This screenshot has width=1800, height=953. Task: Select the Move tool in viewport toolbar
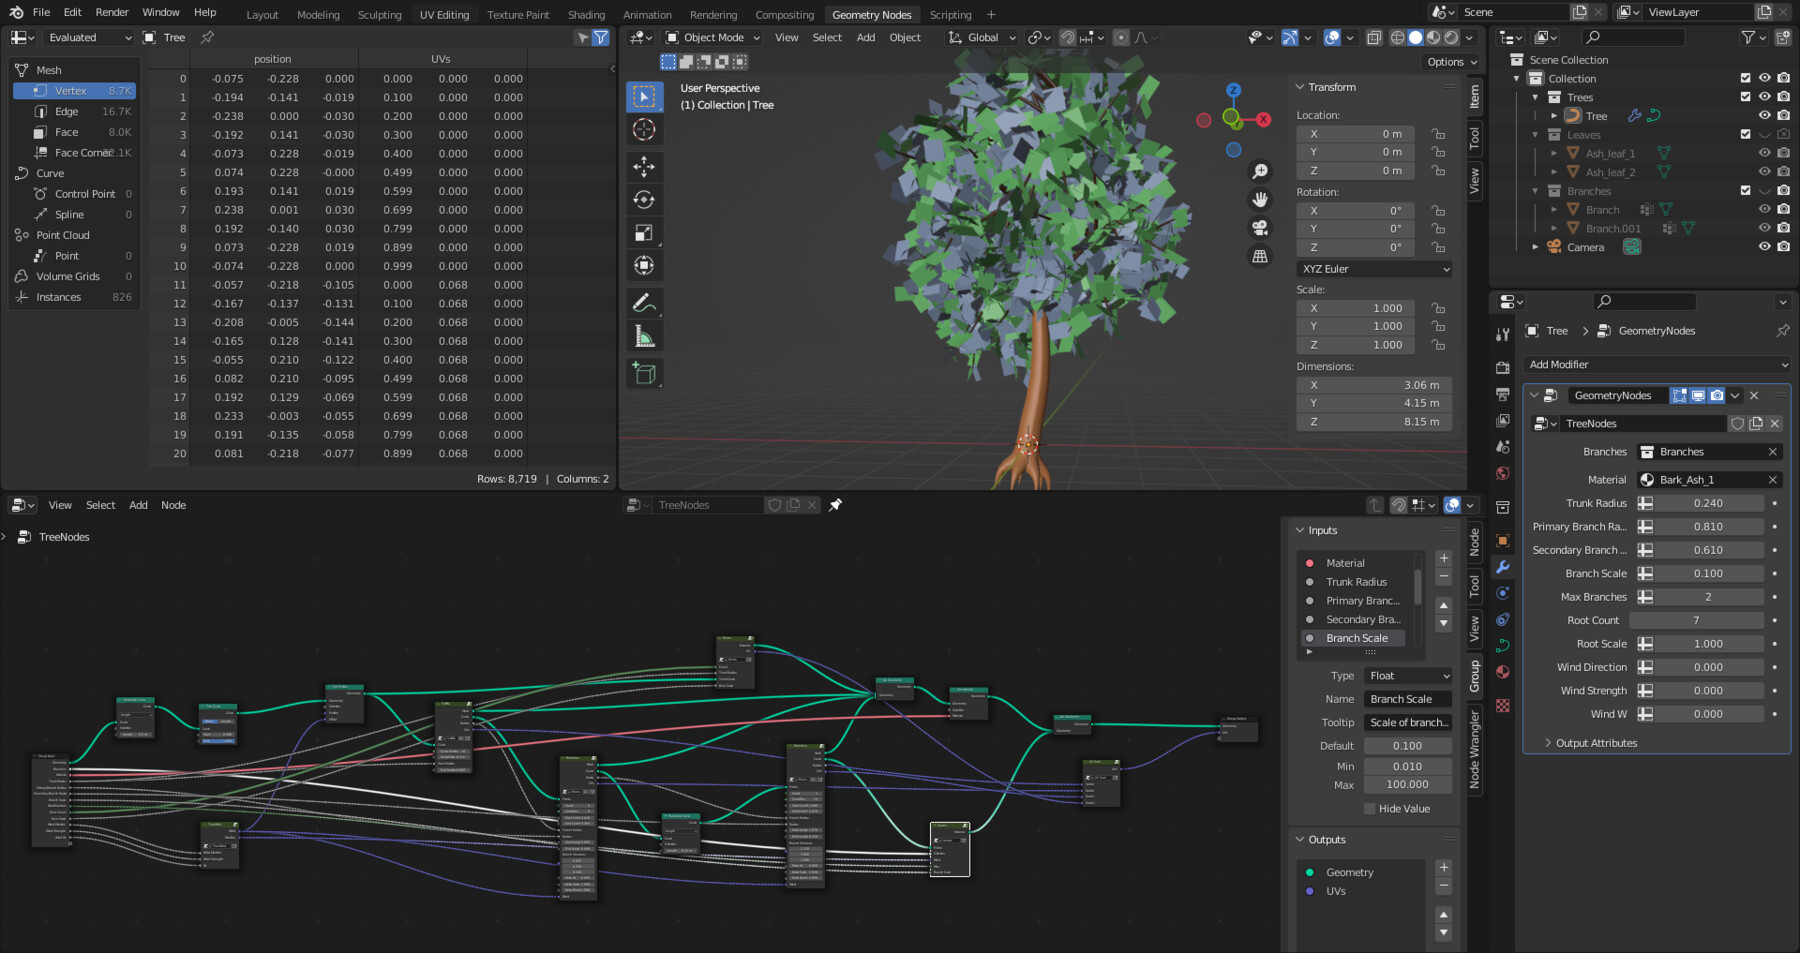[x=645, y=167]
